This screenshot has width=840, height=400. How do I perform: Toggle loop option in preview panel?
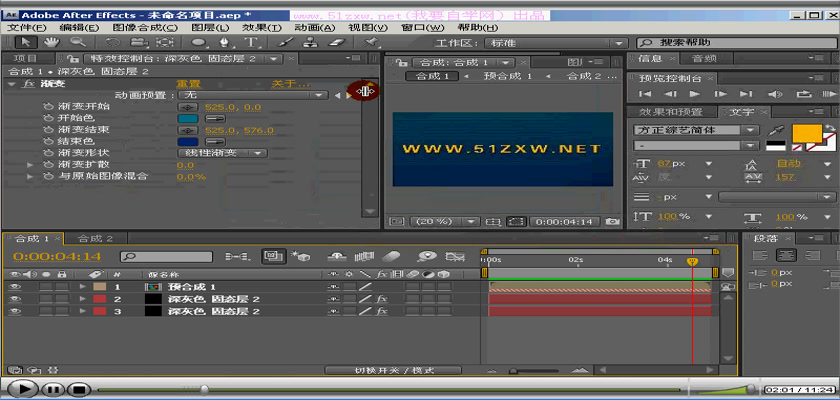804,94
